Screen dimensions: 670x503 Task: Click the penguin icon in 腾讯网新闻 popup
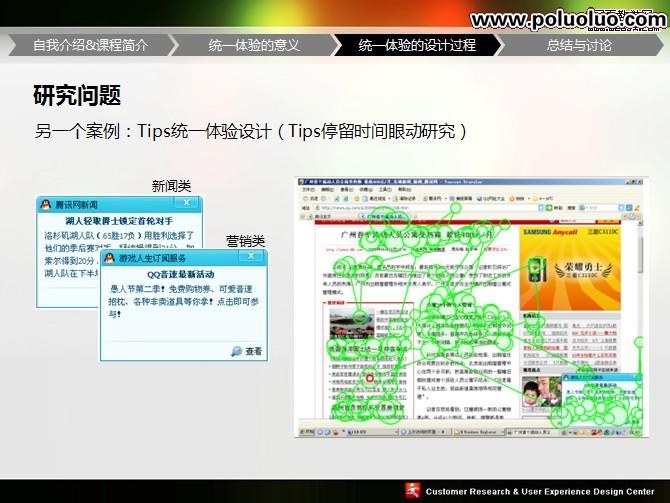pyautogui.click(x=46, y=205)
